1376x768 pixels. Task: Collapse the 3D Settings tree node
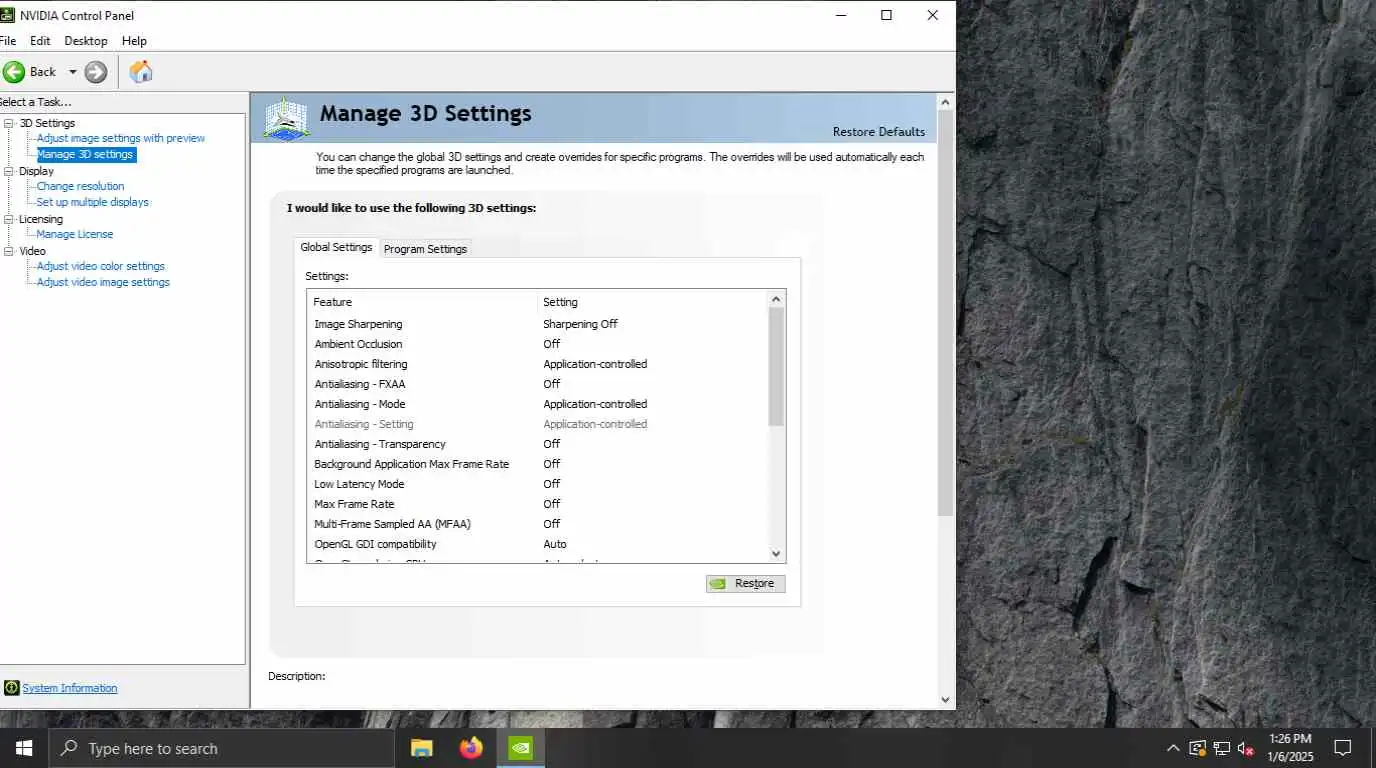pyautogui.click(x=9, y=123)
